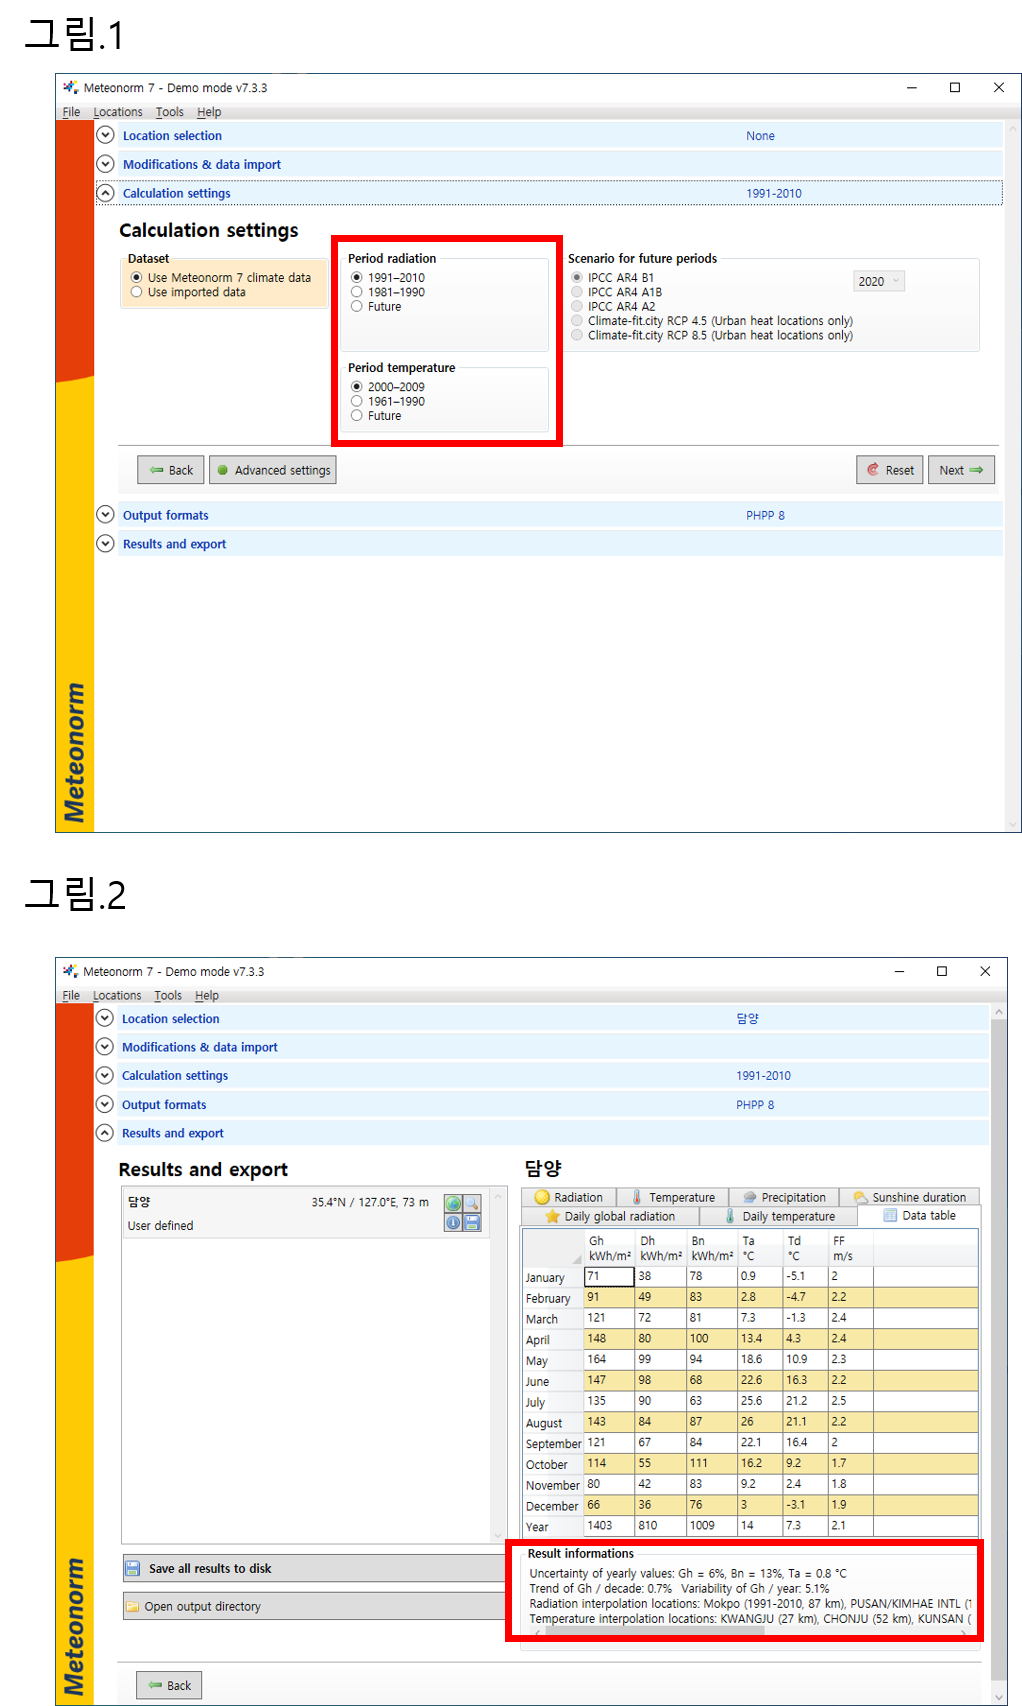Select 1981–1990 radiation period

(357, 292)
